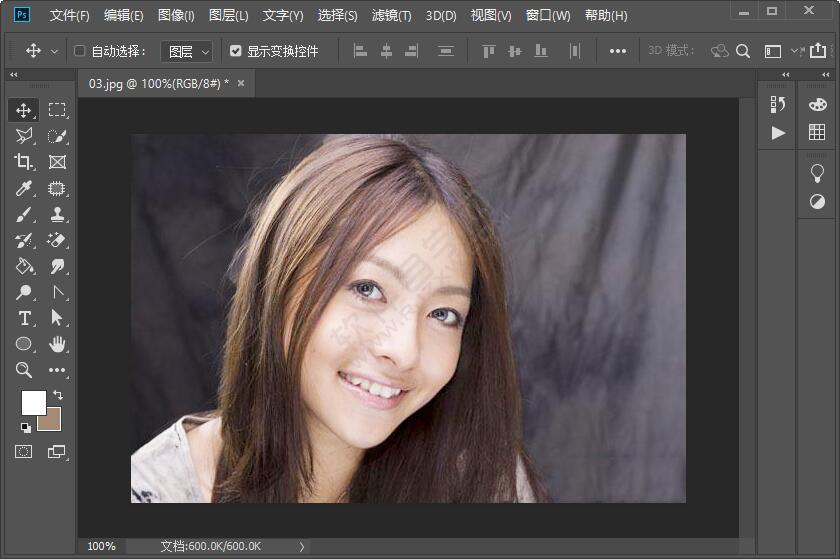Select the Zoom tool in toolbox
The width and height of the screenshot is (840, 559).
click(24, 369)
